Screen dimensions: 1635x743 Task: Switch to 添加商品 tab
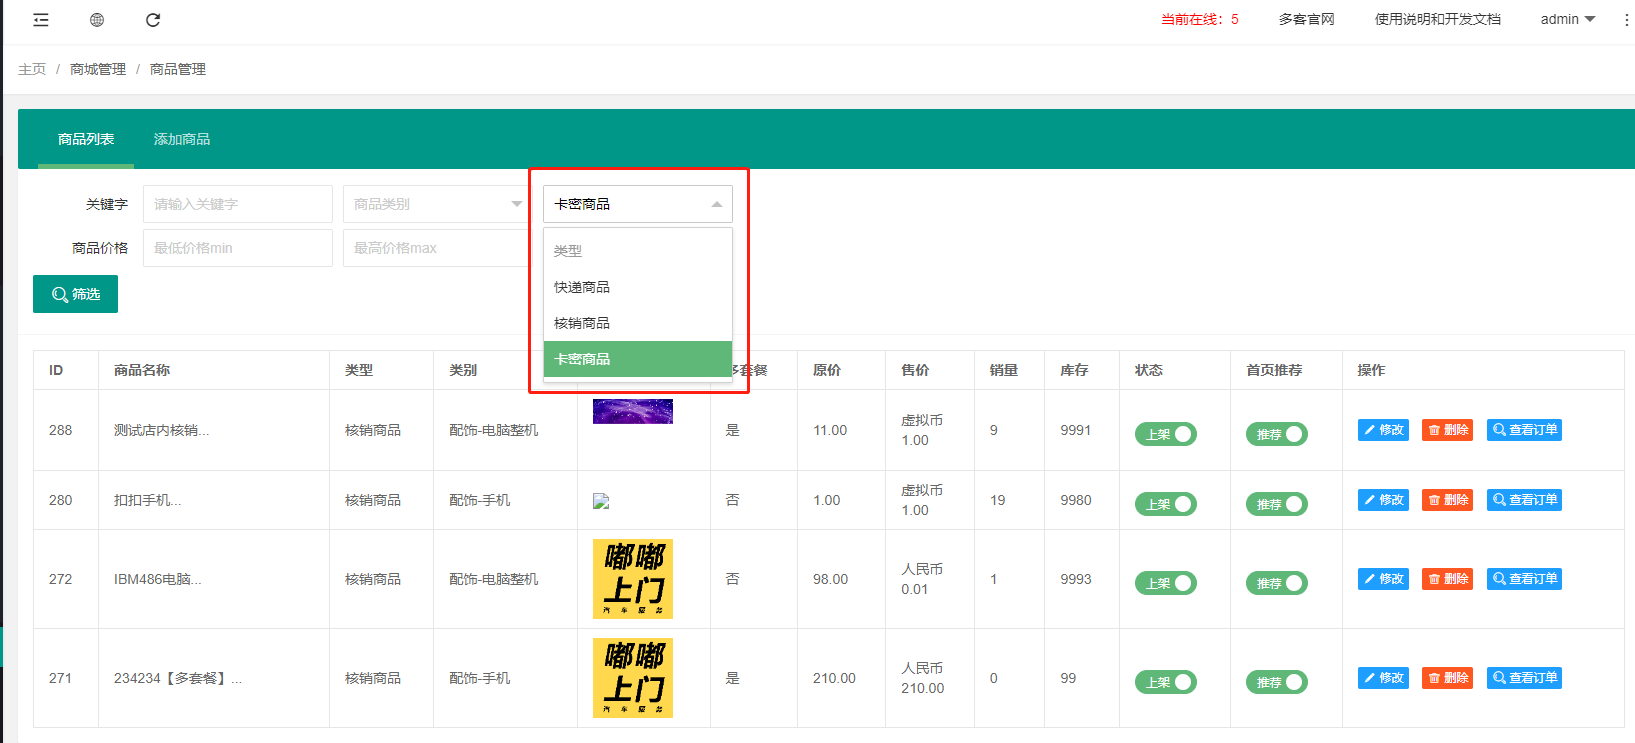[182, 139]
